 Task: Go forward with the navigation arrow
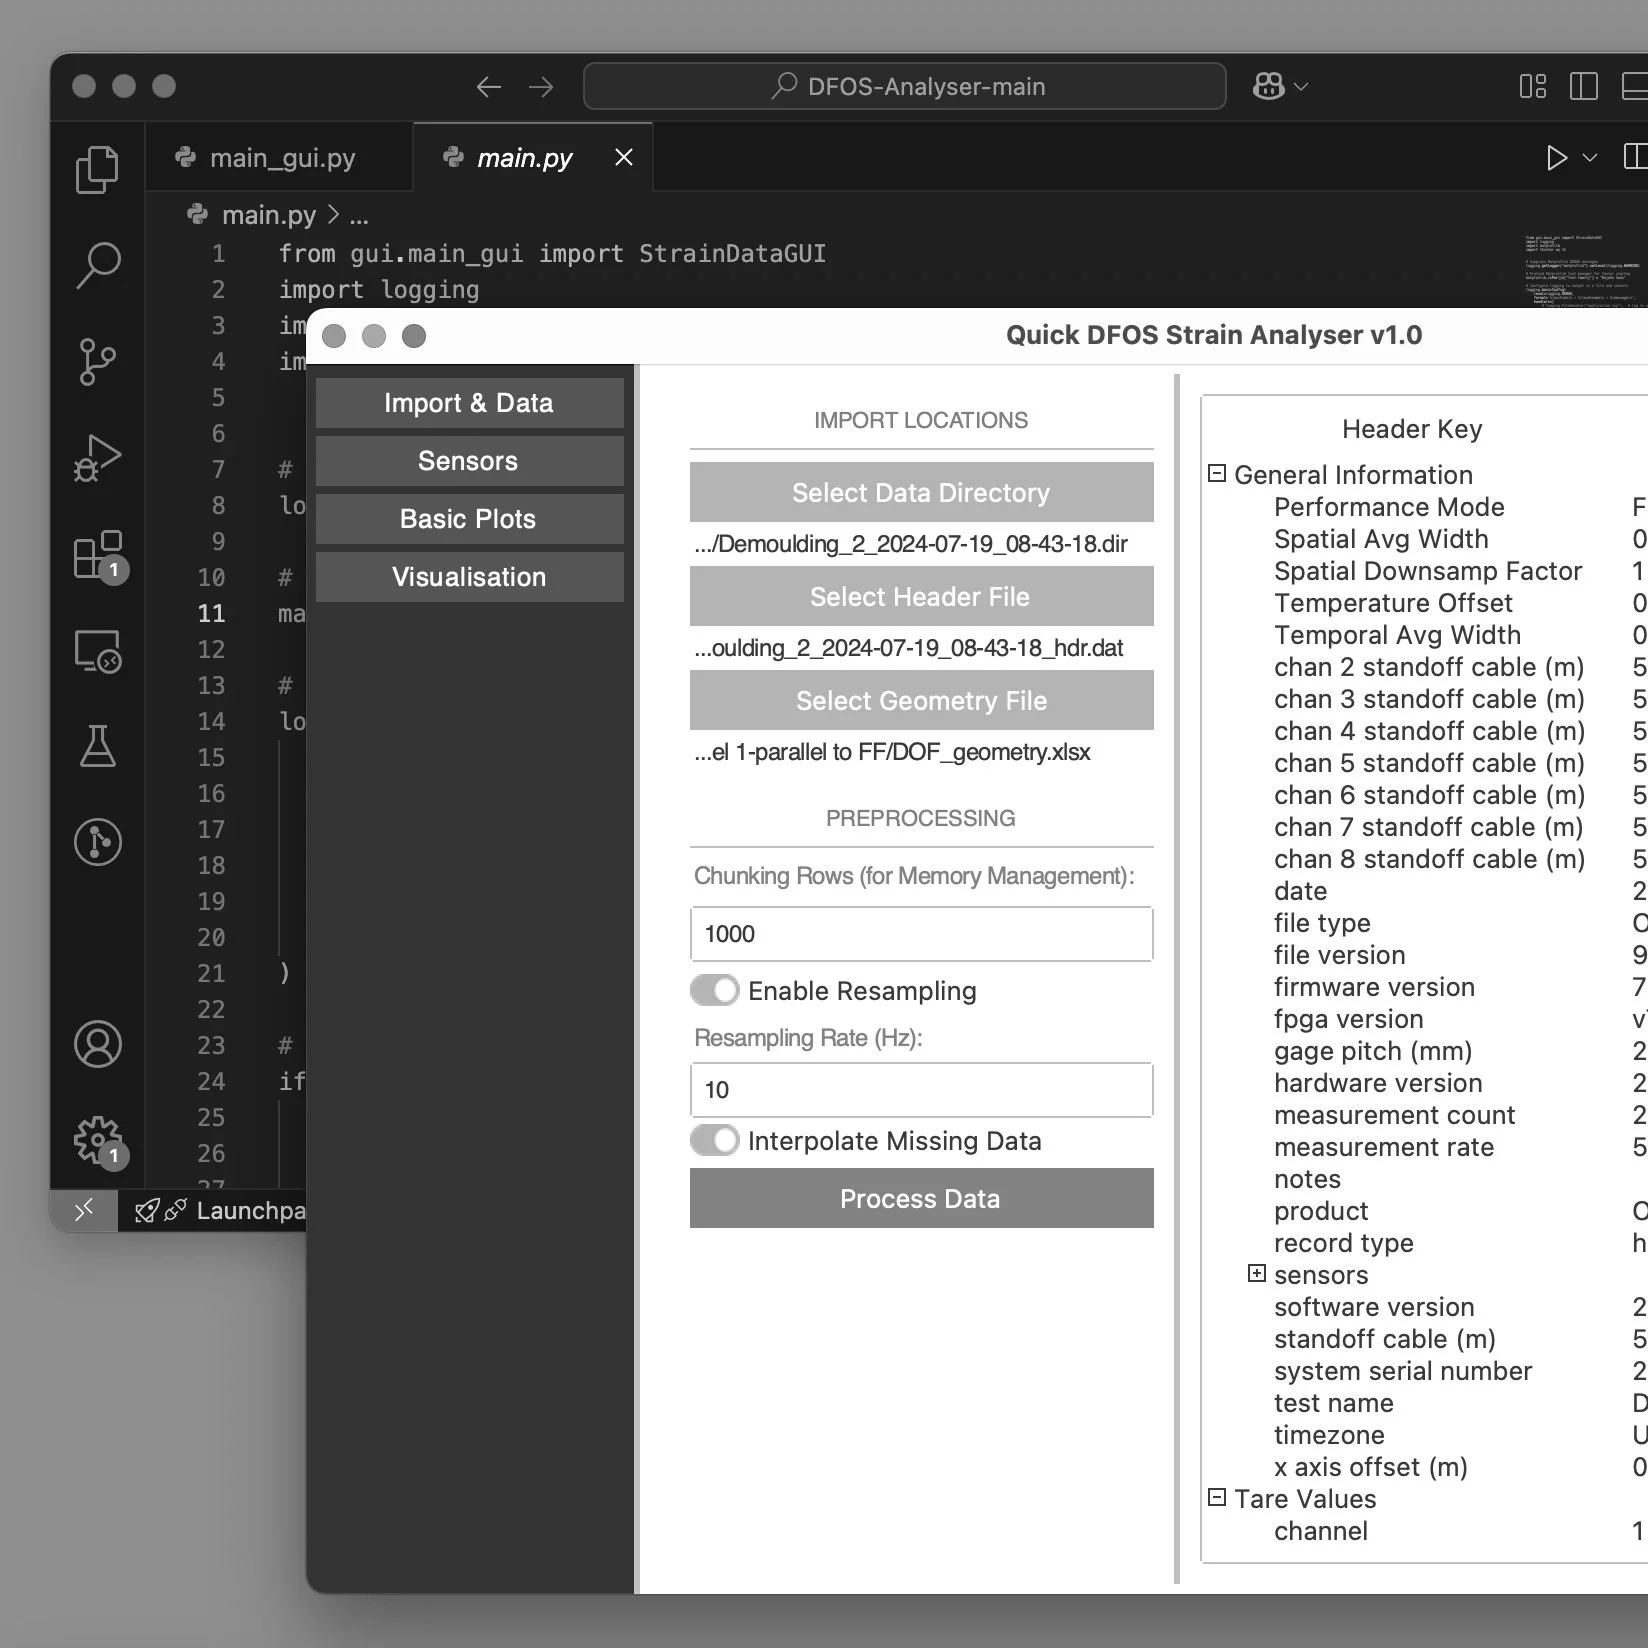tap(541, 87)
